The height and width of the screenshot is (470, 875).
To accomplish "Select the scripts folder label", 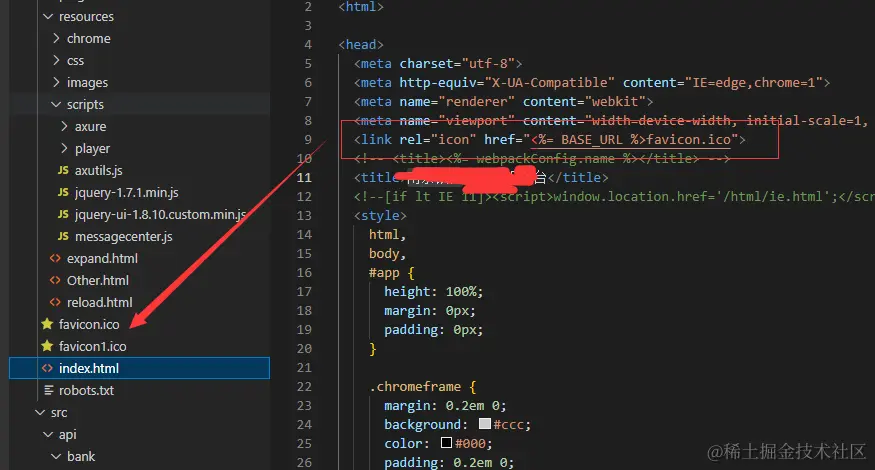I will [x=85, y=104].
